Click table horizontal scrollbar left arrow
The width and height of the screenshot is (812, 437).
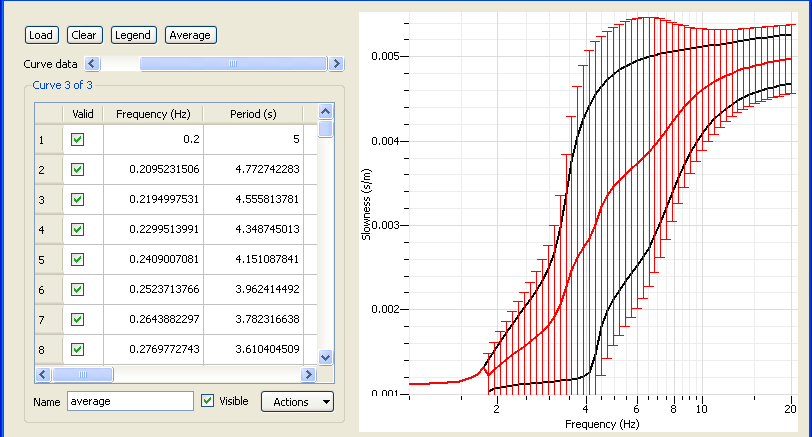(42, 374)
